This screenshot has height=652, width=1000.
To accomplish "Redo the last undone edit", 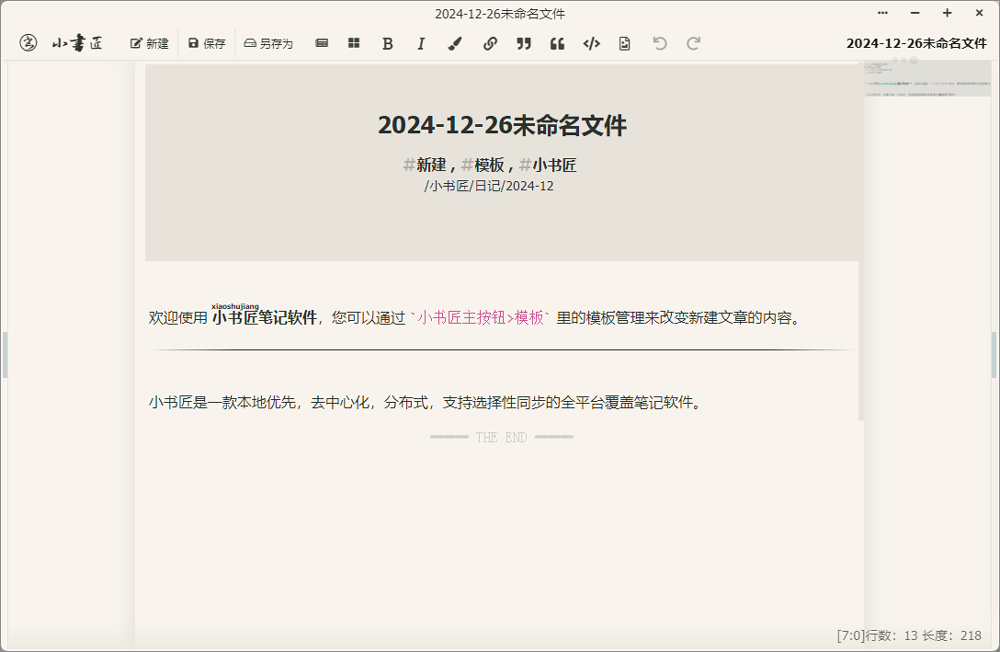I will [x=693, y=43].
